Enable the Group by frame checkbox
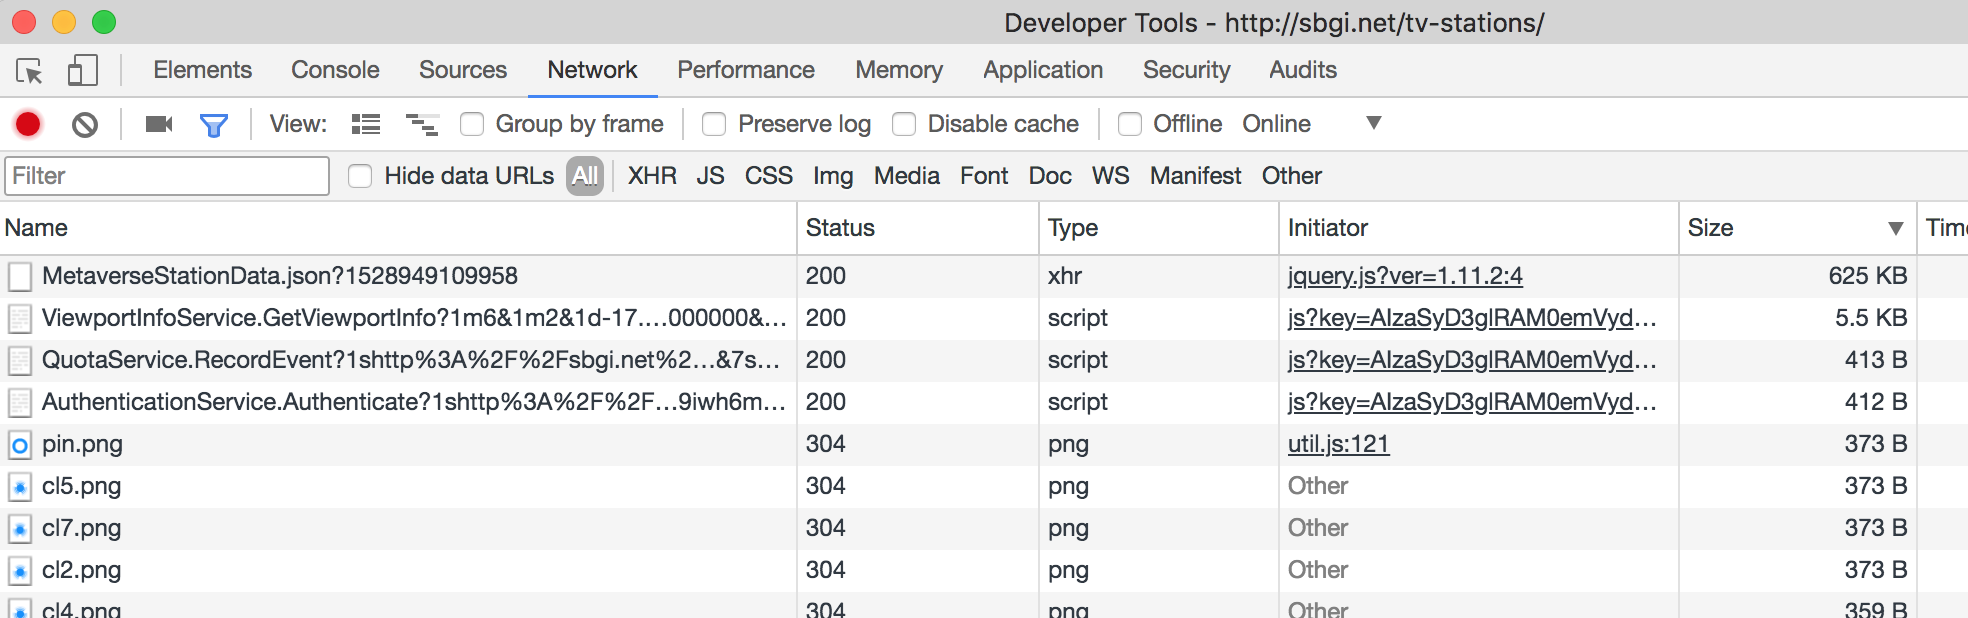Viewport: 1968px width, 618px height. pos(472,124)
